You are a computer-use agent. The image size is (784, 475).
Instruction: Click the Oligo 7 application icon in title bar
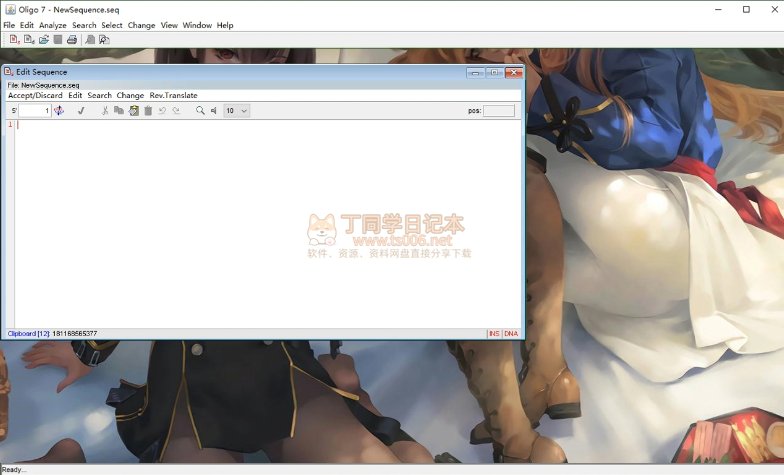(x=10, y=10)
